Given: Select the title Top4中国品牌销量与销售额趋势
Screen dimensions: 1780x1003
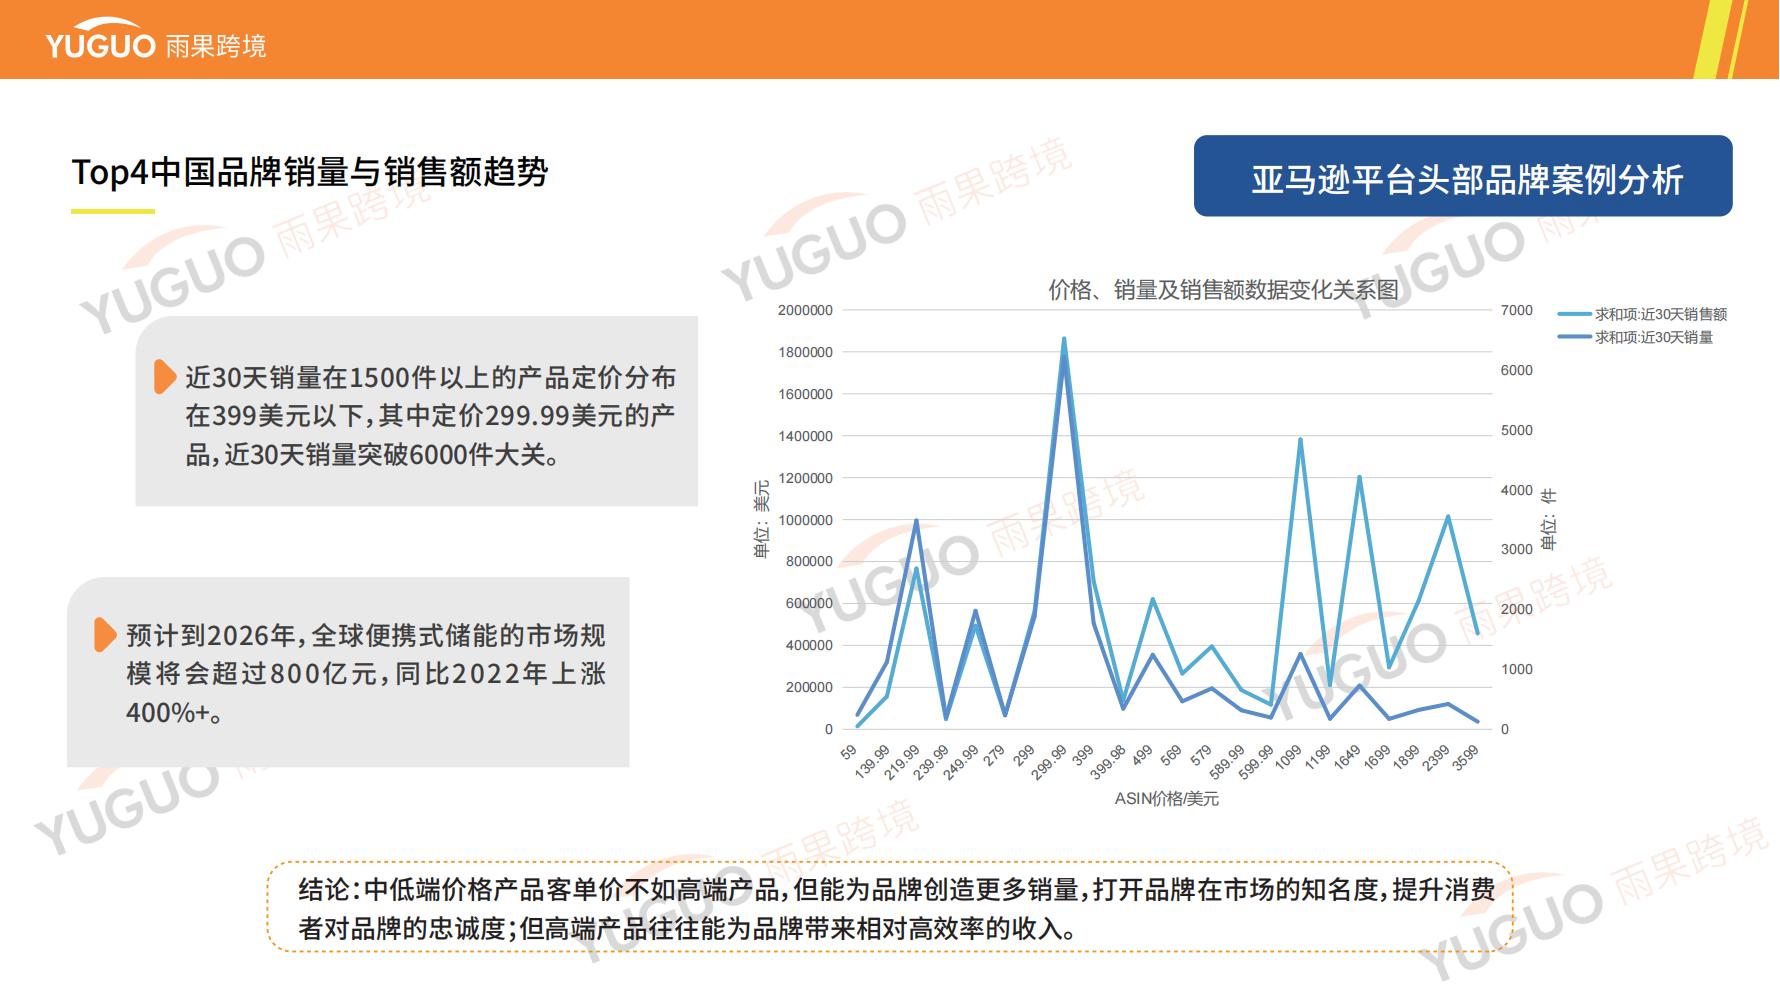Looking at the screenshot, I should (x=310, y=172).
